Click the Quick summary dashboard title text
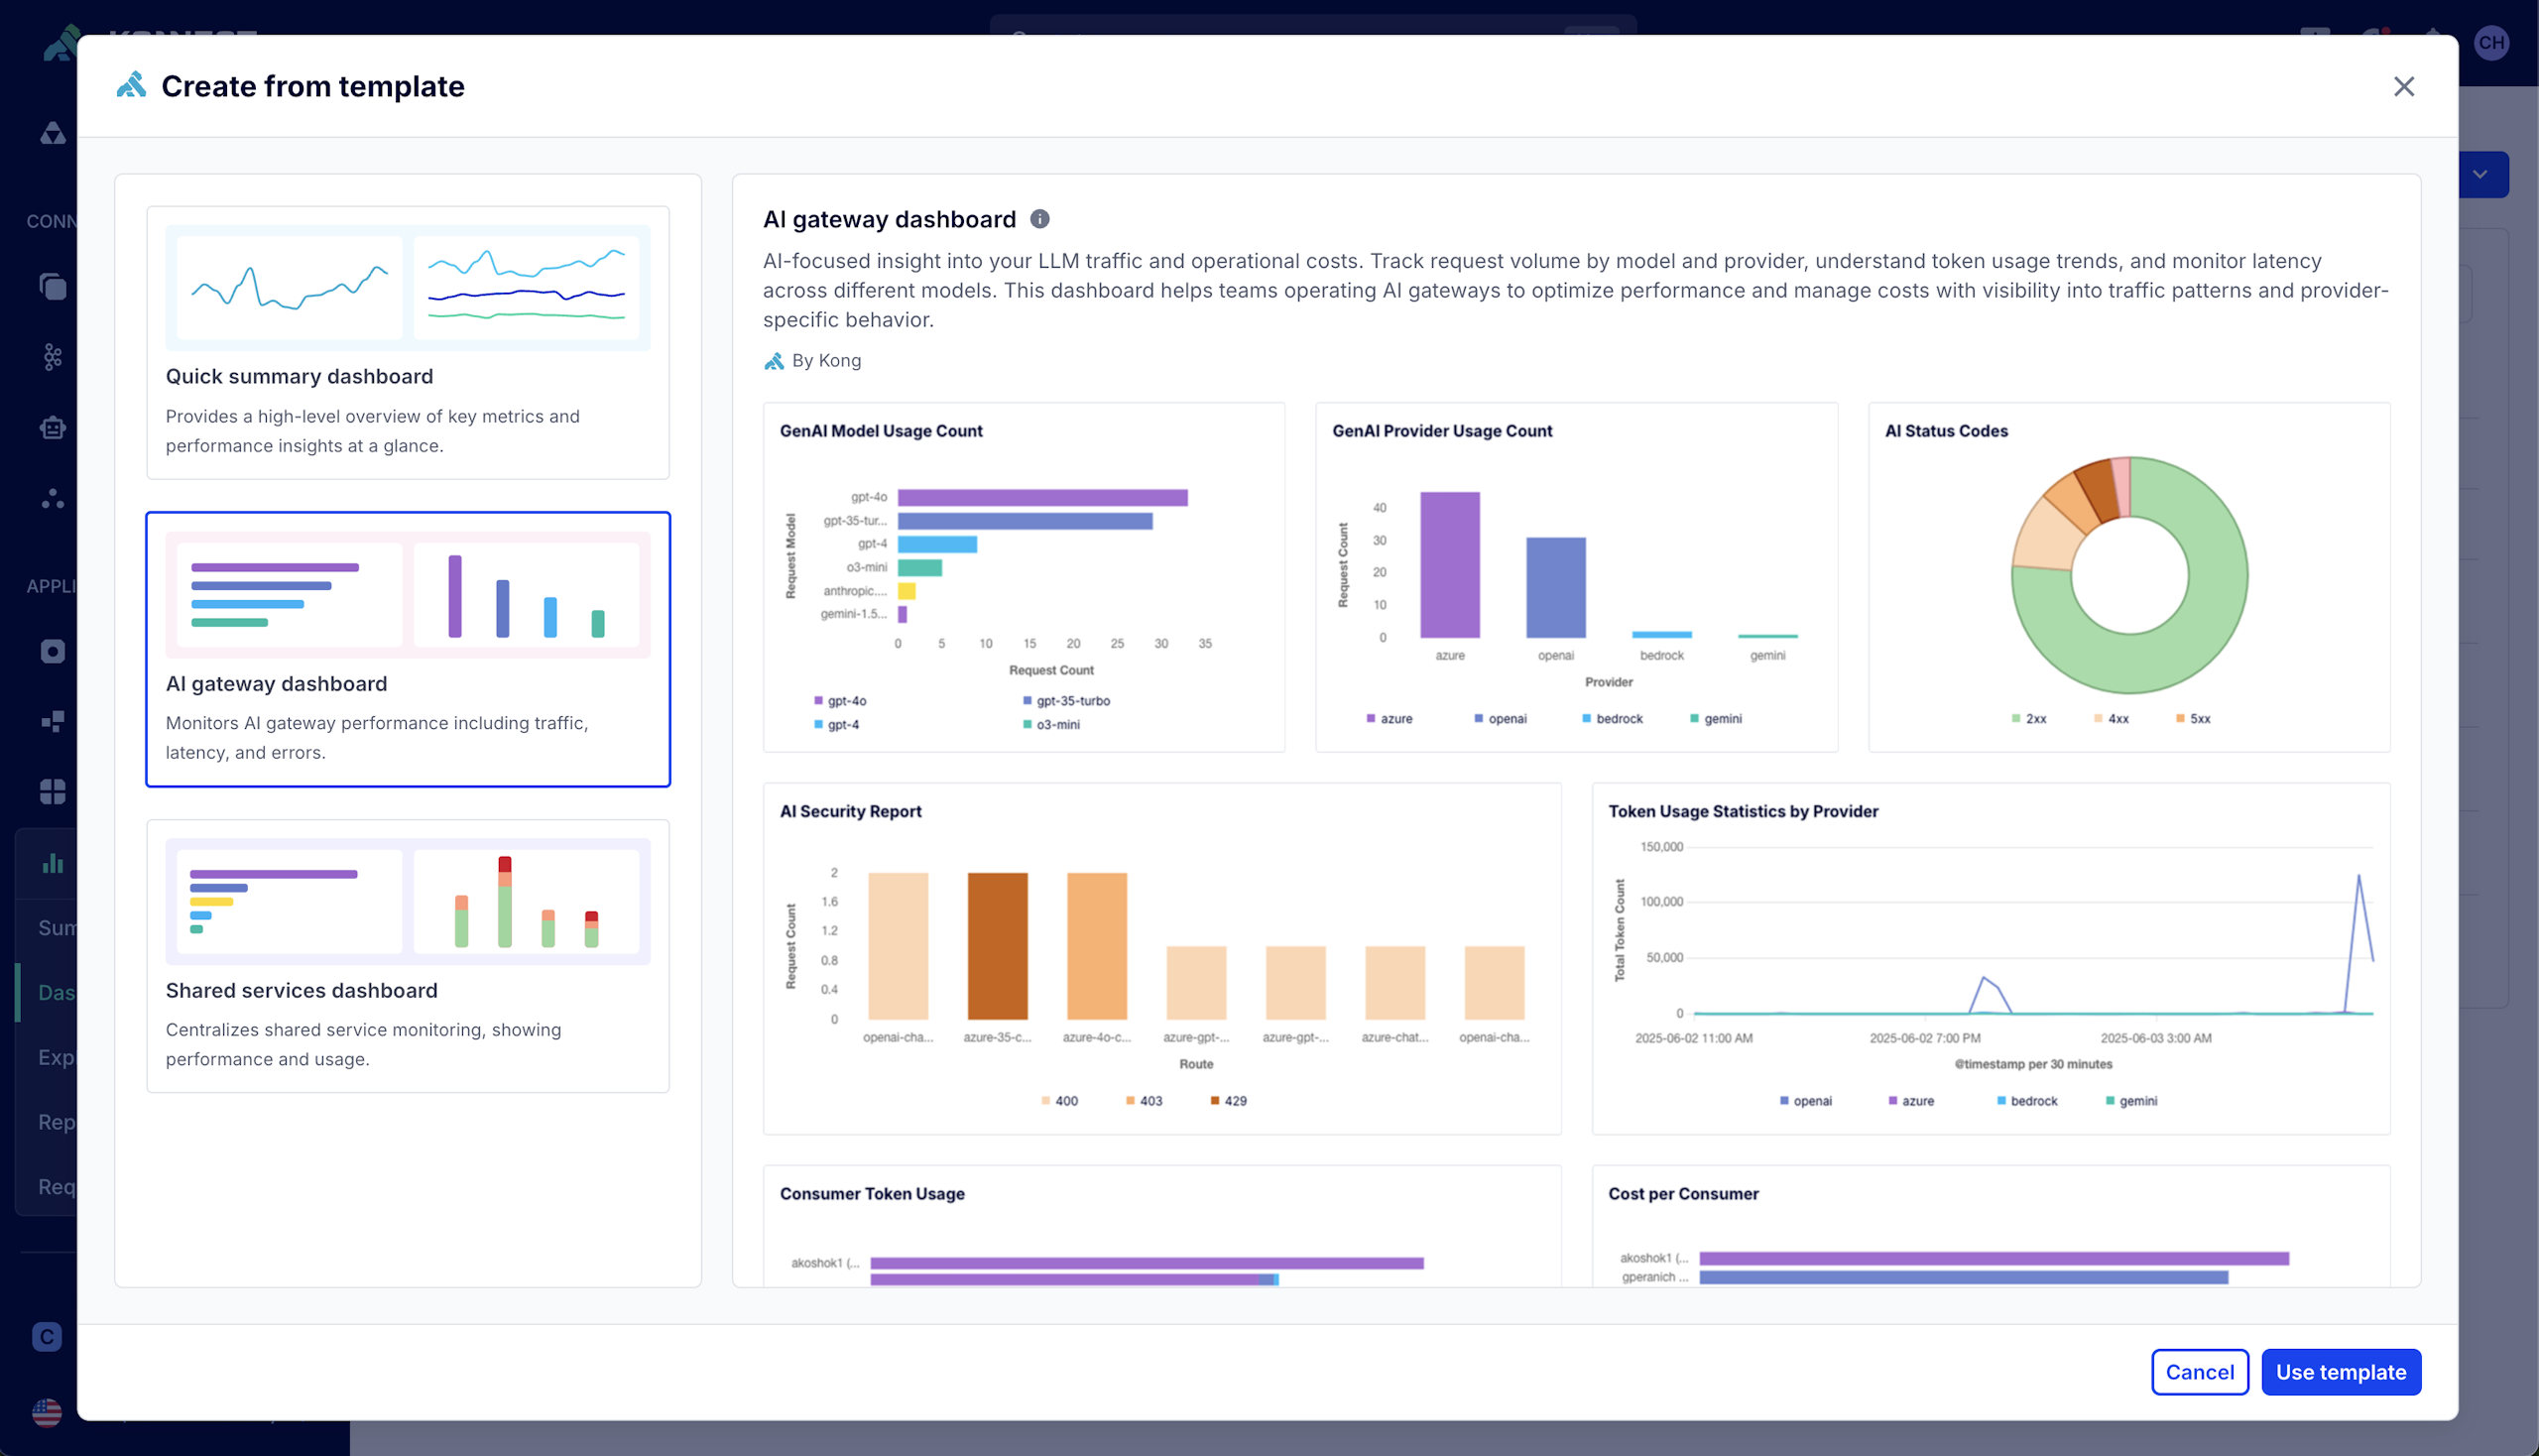 point(299,377)
